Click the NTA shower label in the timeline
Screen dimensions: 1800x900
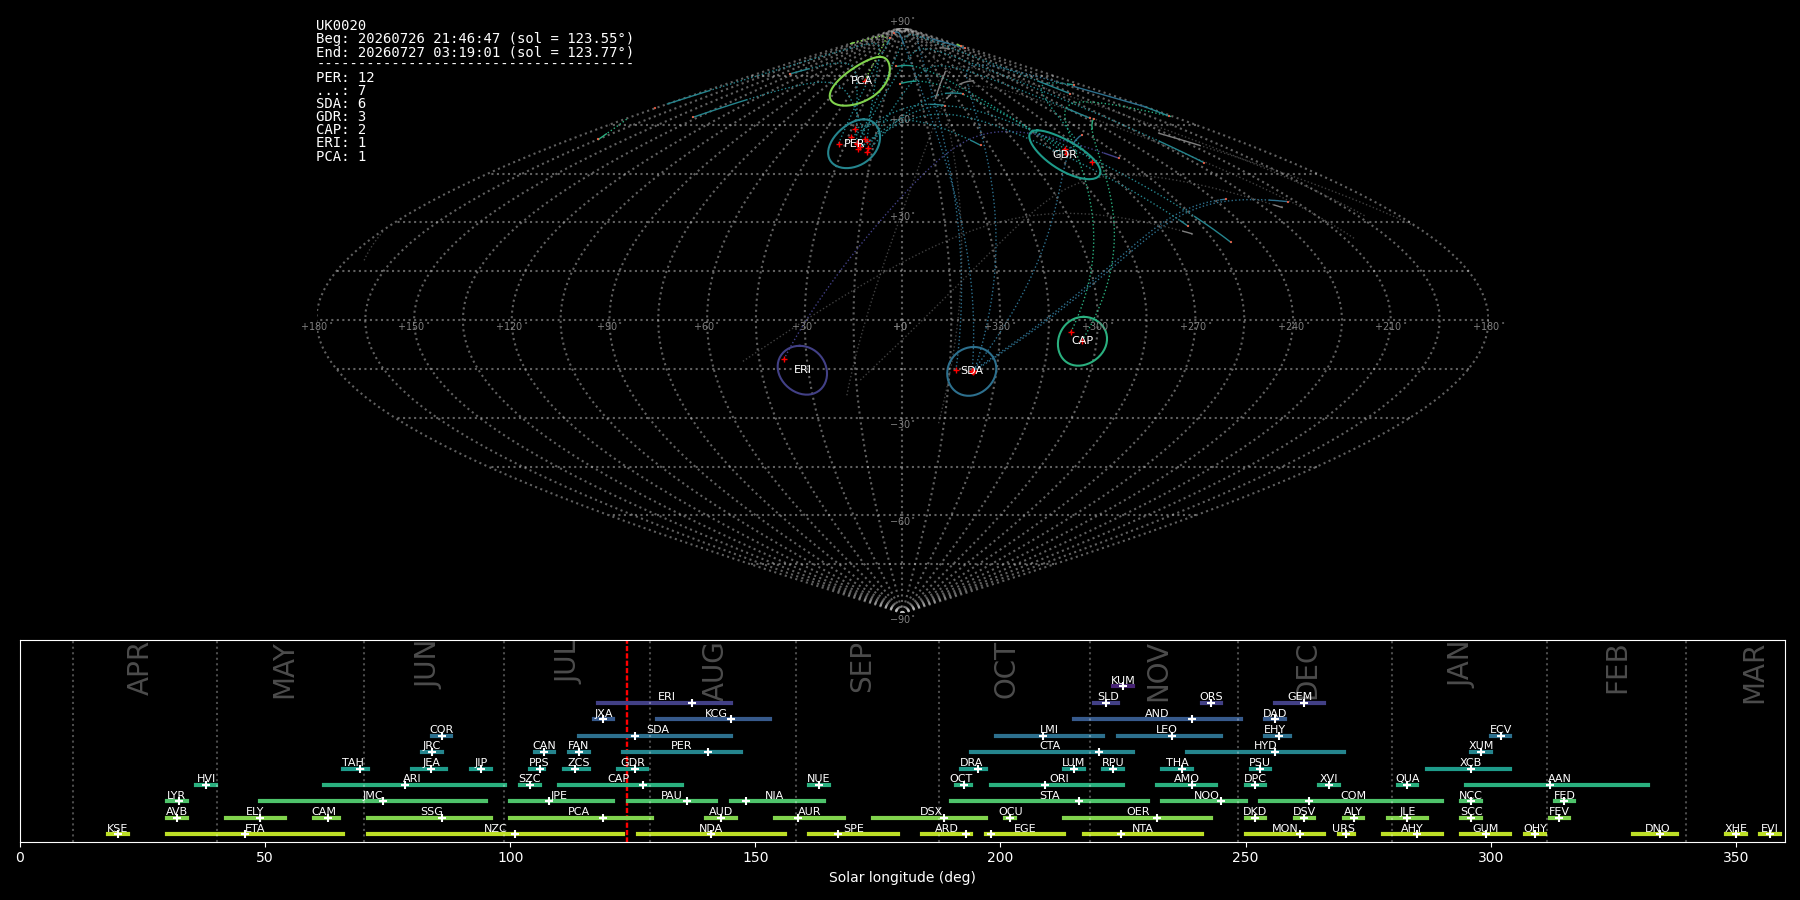pyautogui.click(x=1142, y=829)
